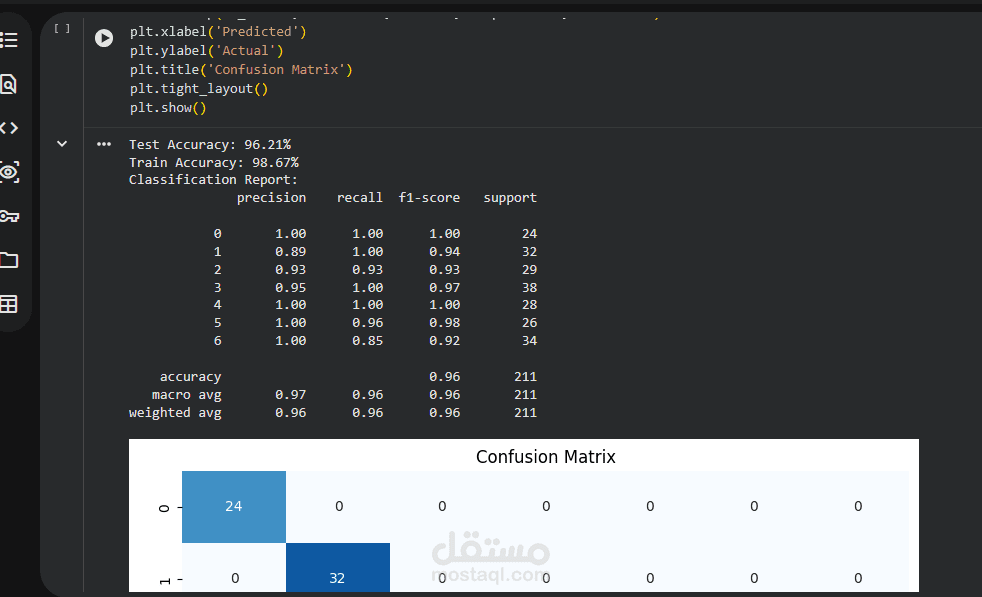982x597 pixels.
Task: Run the code cell
Action: click(x=104, y=37)
